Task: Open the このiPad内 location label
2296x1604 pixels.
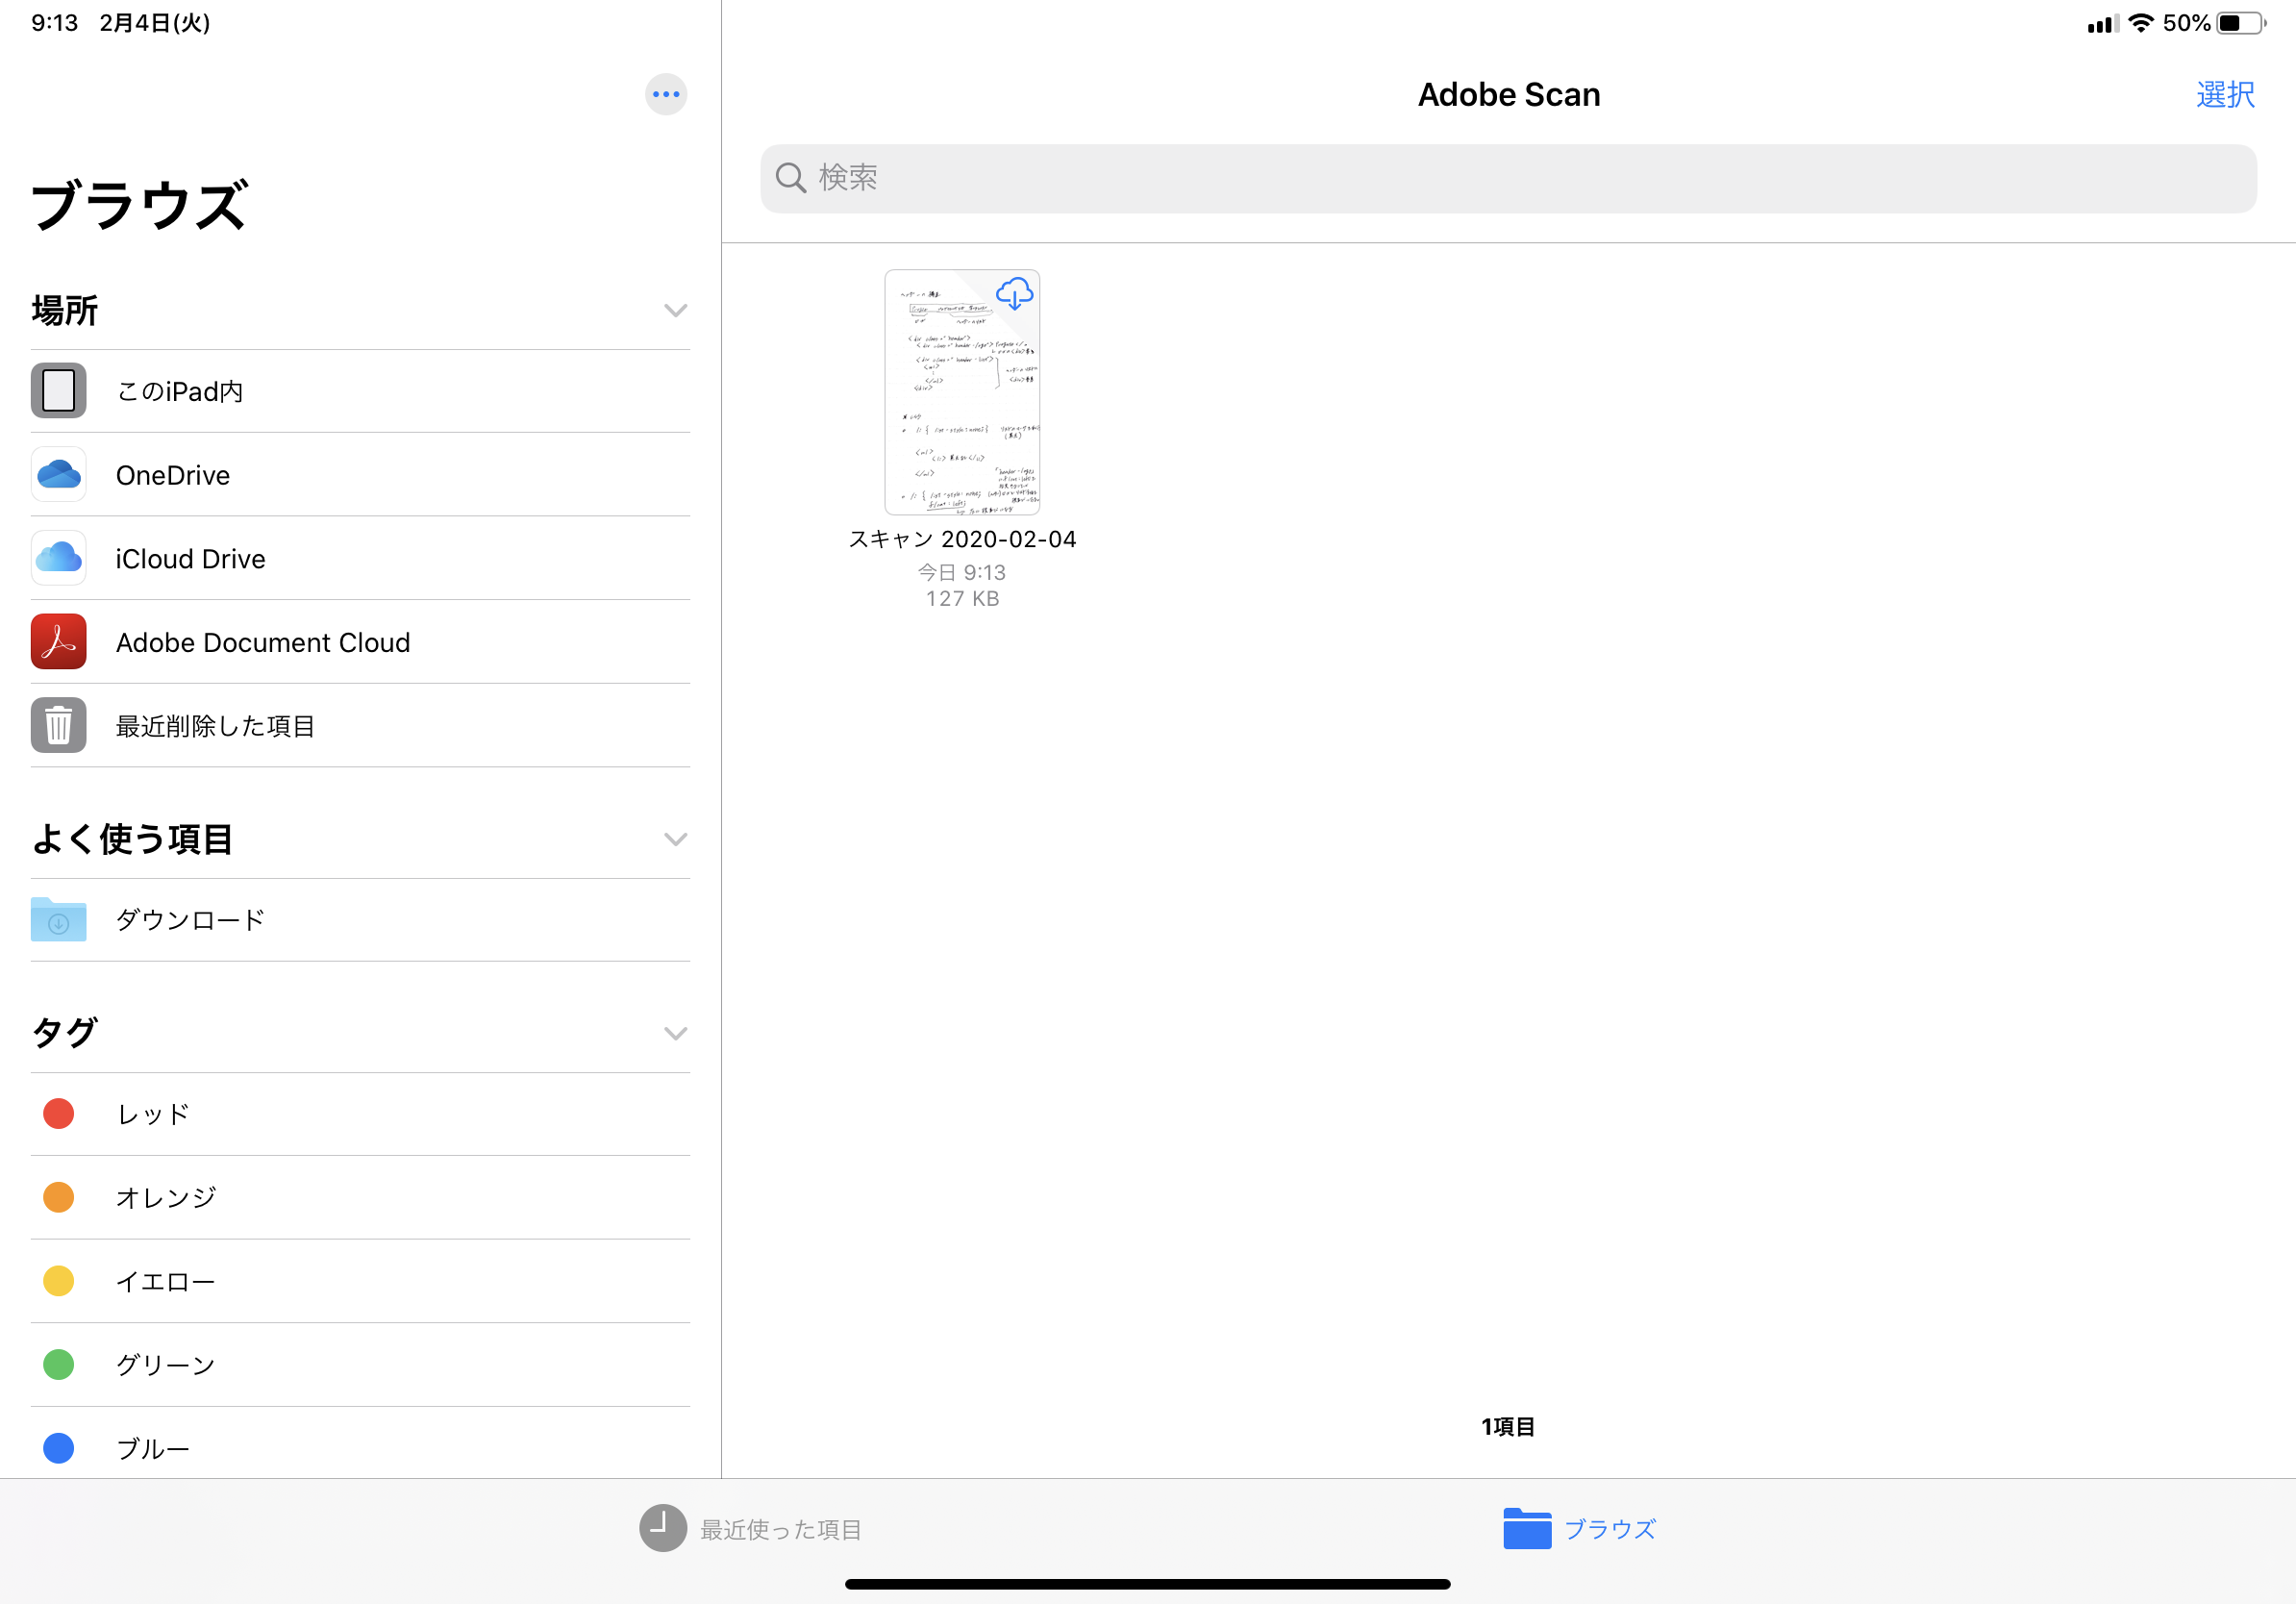Action: [x=180, y=391]
